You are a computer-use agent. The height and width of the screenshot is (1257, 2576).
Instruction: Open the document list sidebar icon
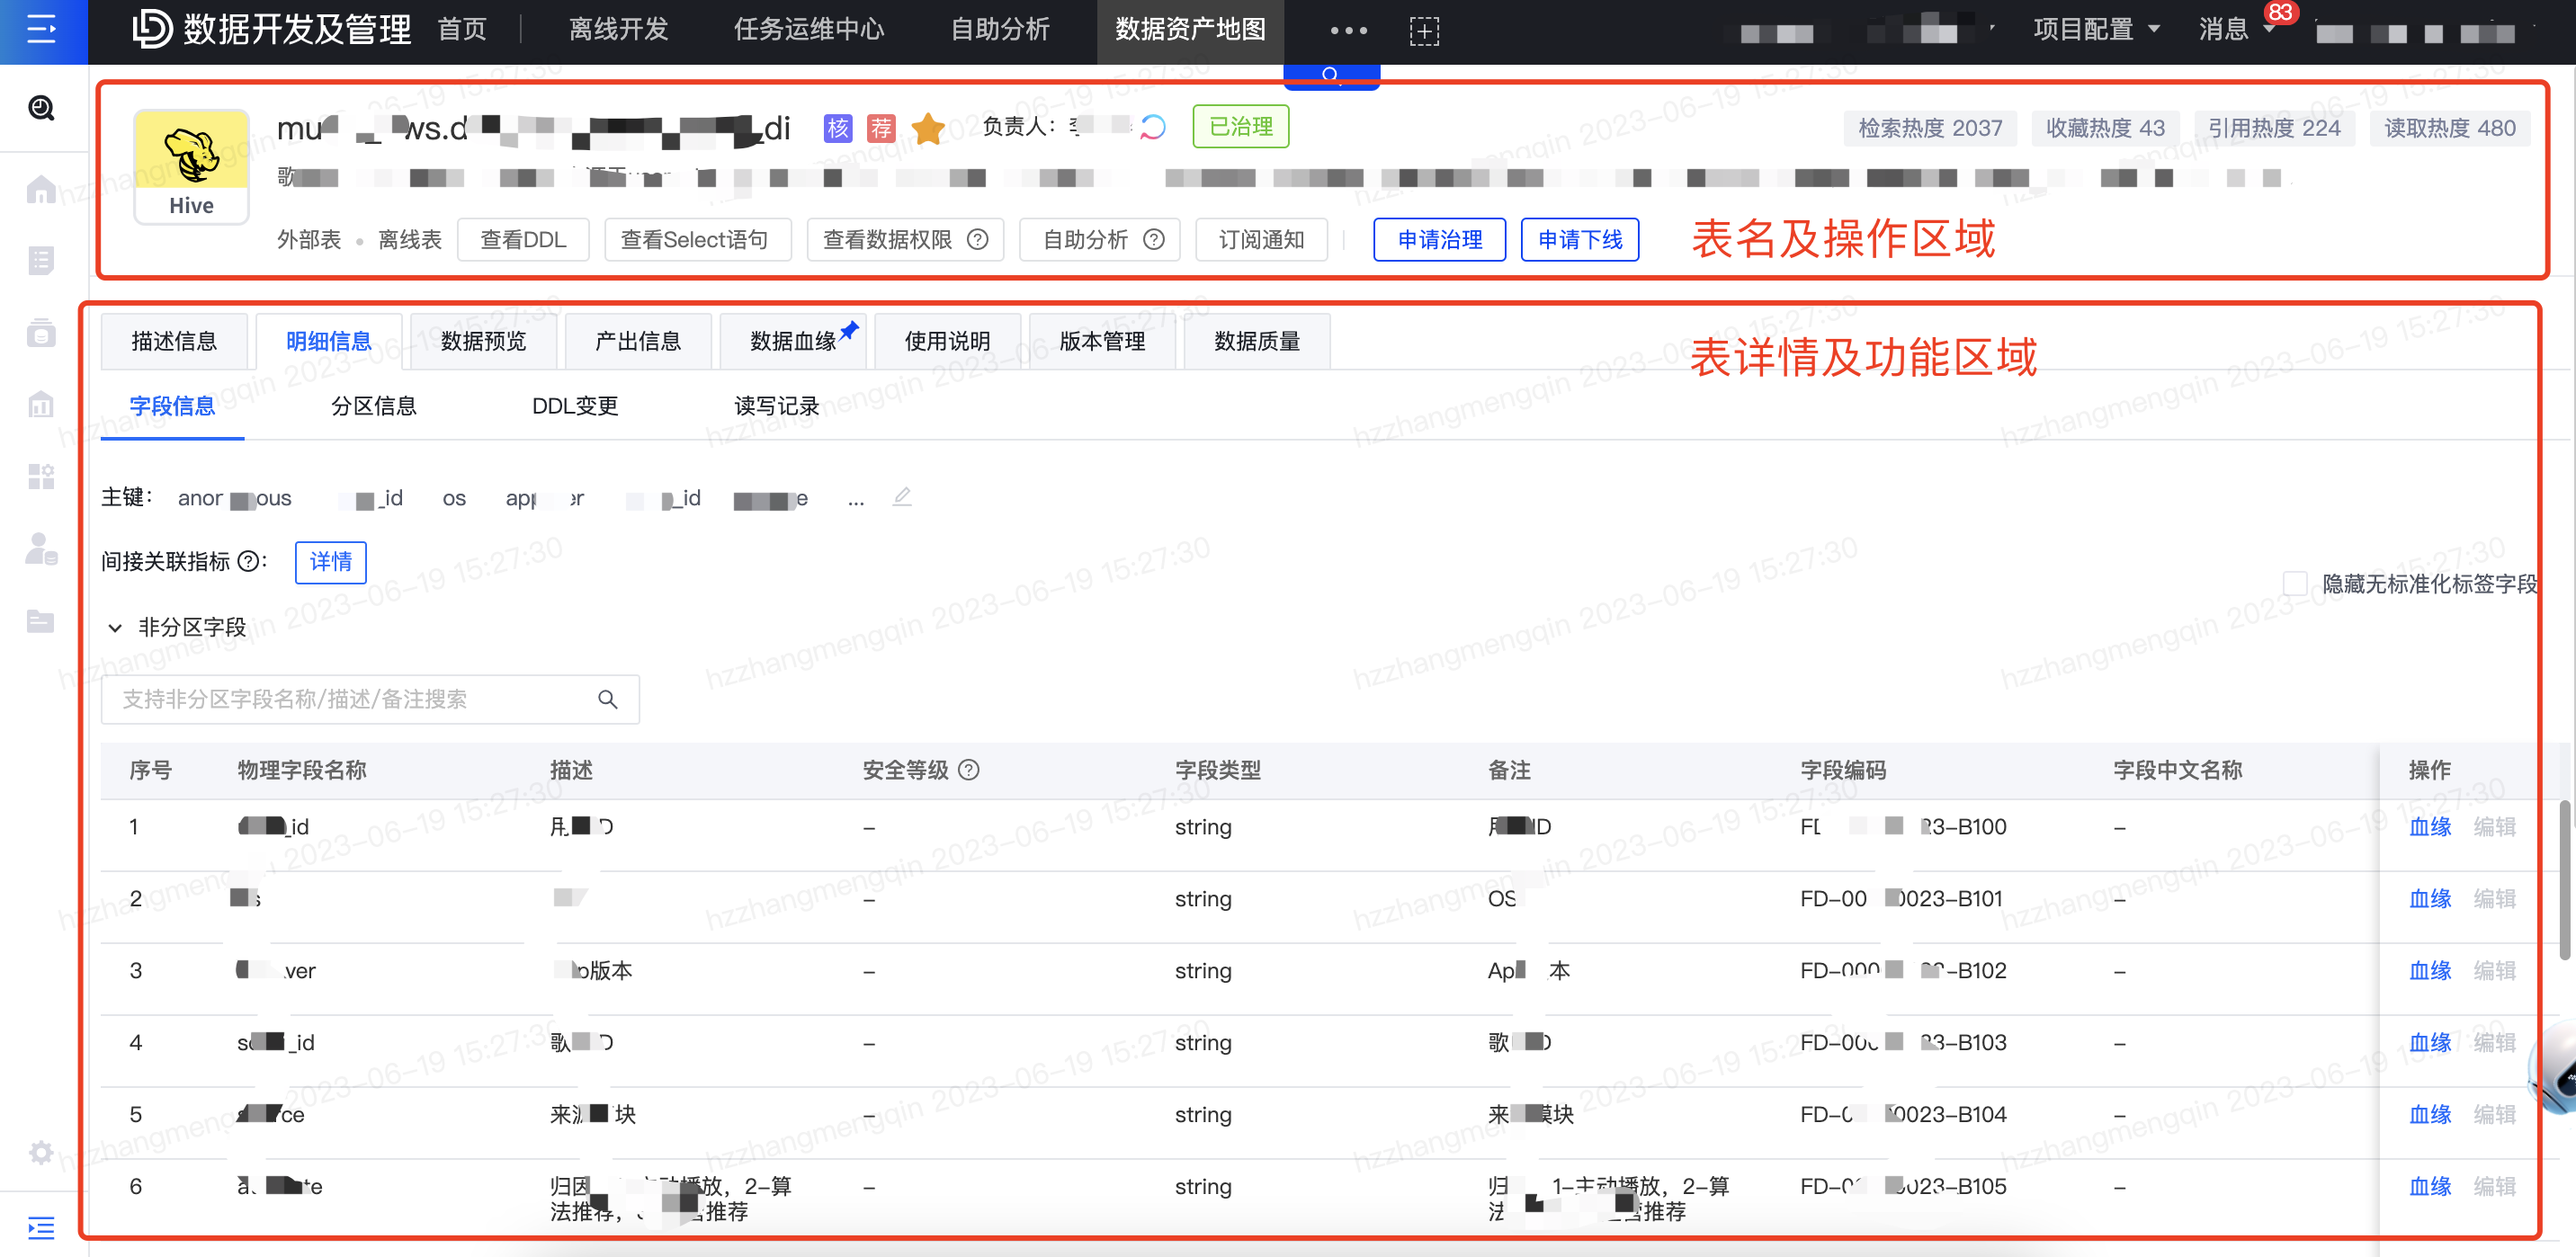point(41,260)
